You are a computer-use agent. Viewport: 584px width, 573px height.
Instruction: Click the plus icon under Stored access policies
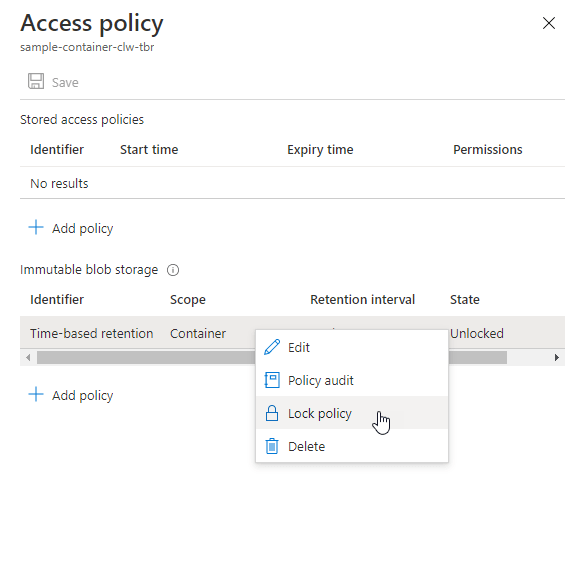36,227
